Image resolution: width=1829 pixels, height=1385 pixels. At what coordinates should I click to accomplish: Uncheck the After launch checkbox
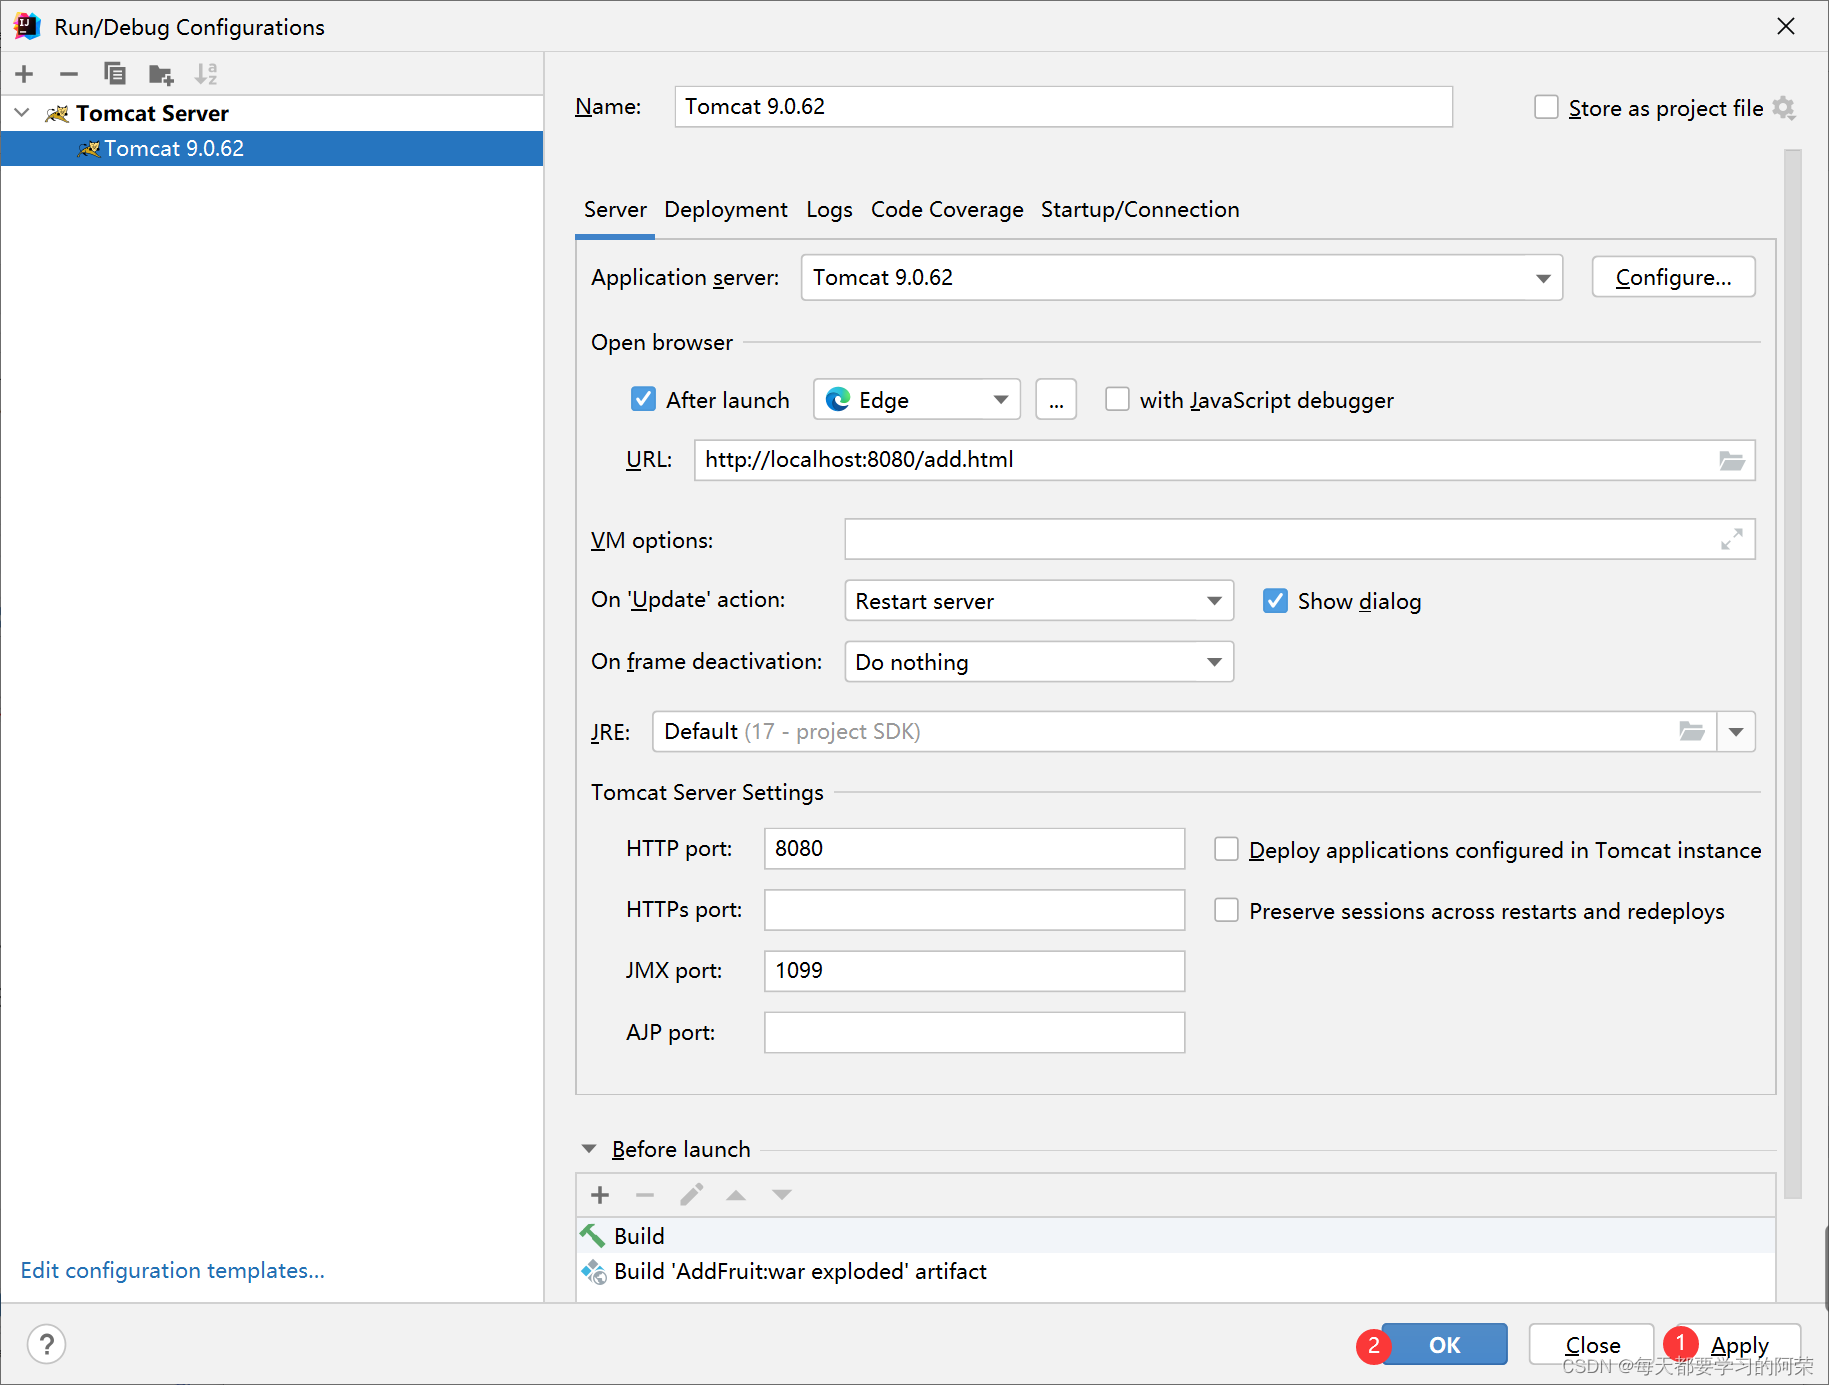644,400
